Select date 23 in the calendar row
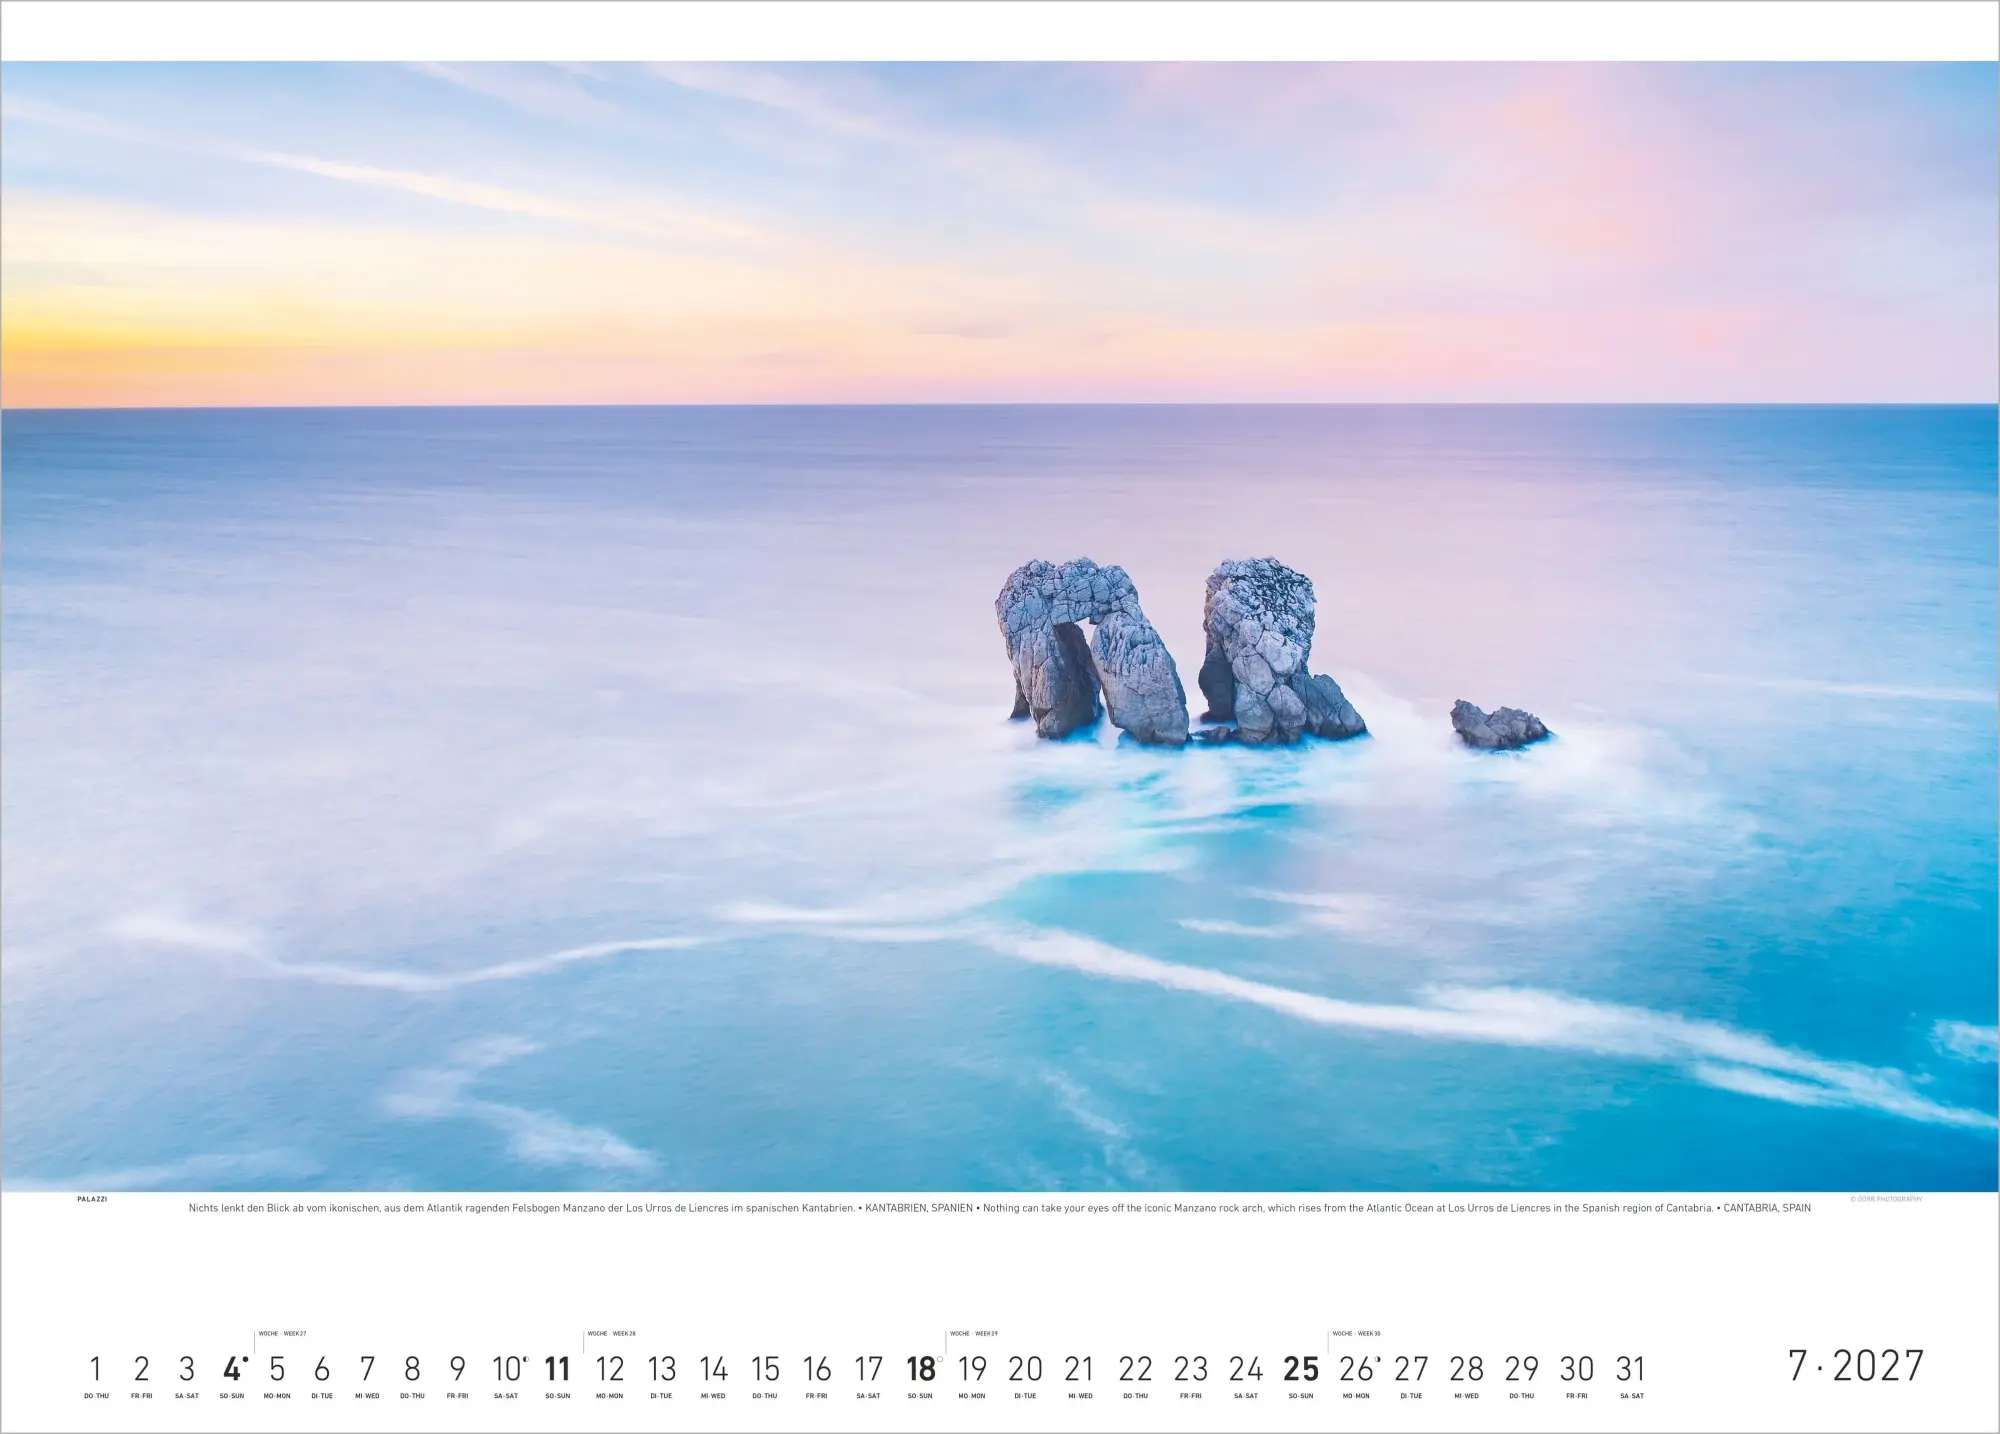 pos(1190,1368)
